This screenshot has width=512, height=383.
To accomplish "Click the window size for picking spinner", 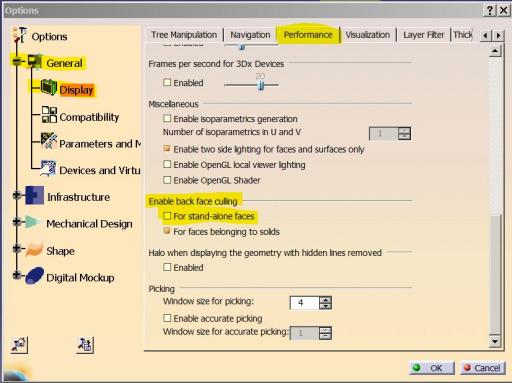I will (325, 303).
